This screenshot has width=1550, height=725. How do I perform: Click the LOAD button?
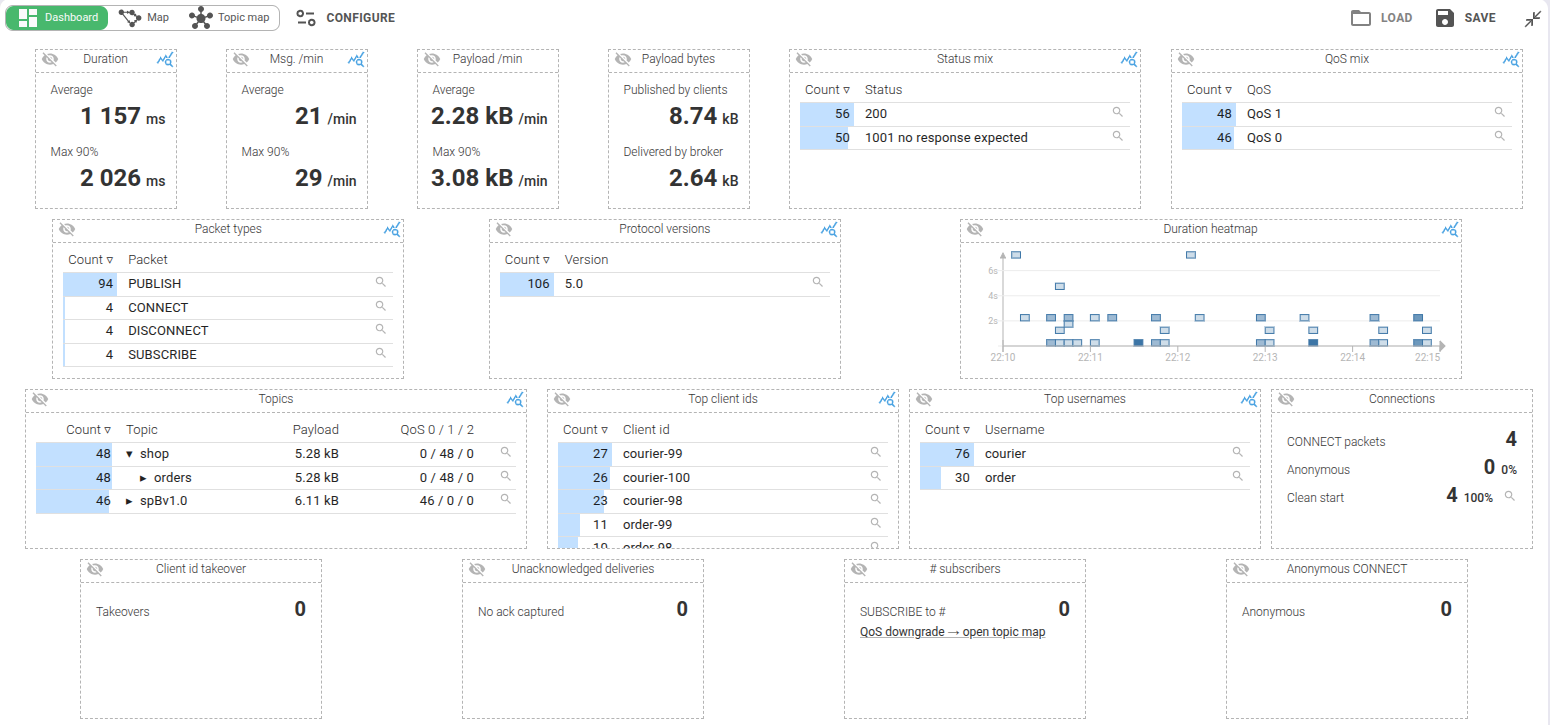[1381, 18]
